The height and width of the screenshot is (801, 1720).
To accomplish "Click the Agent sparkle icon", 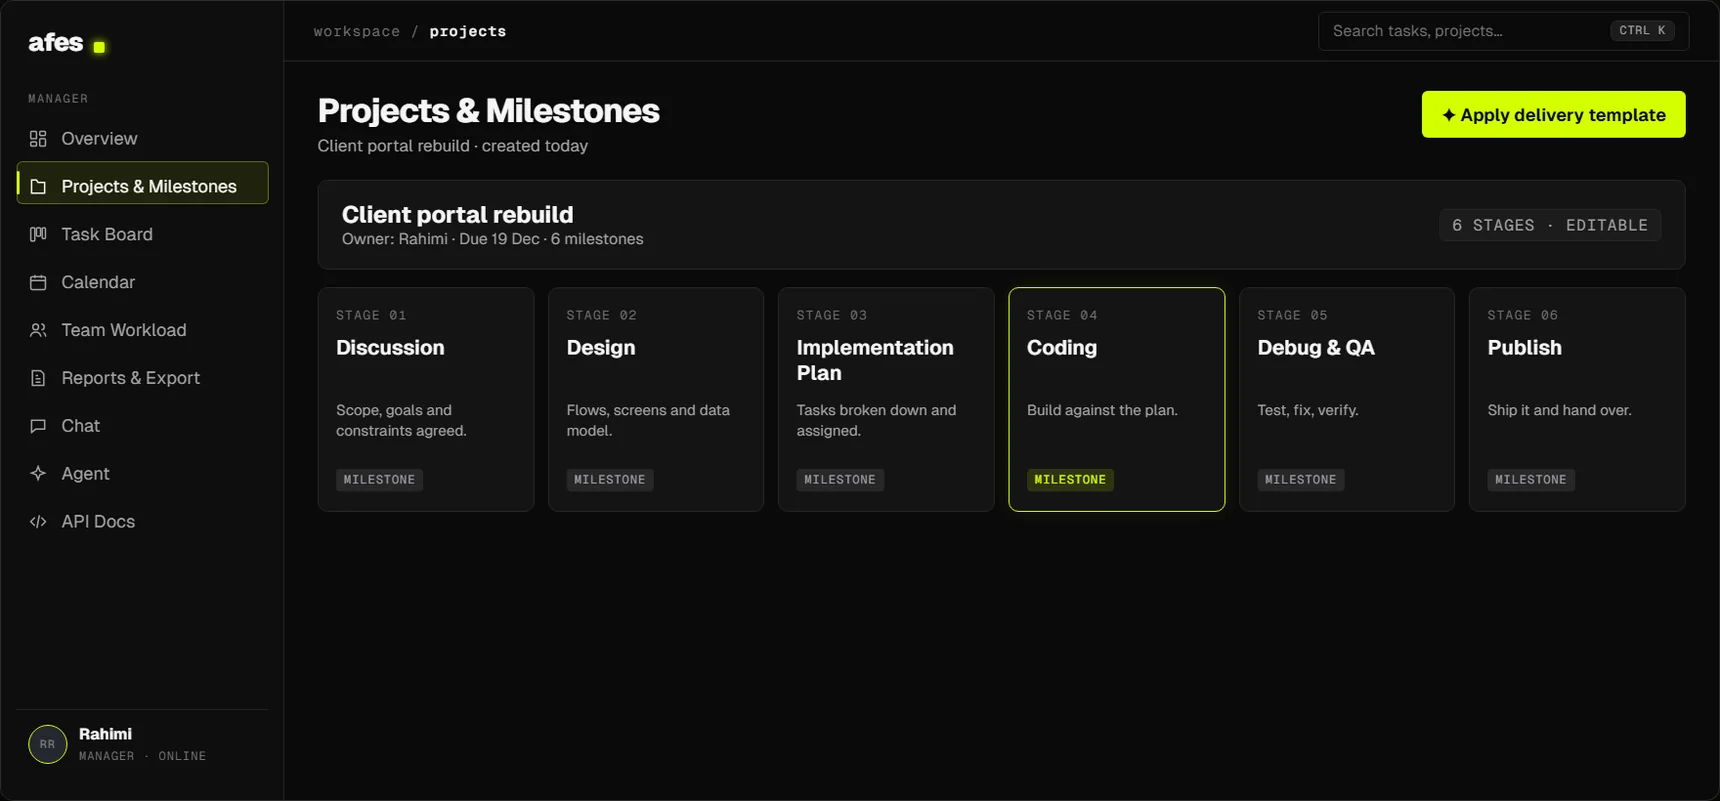I will point(38,474).
